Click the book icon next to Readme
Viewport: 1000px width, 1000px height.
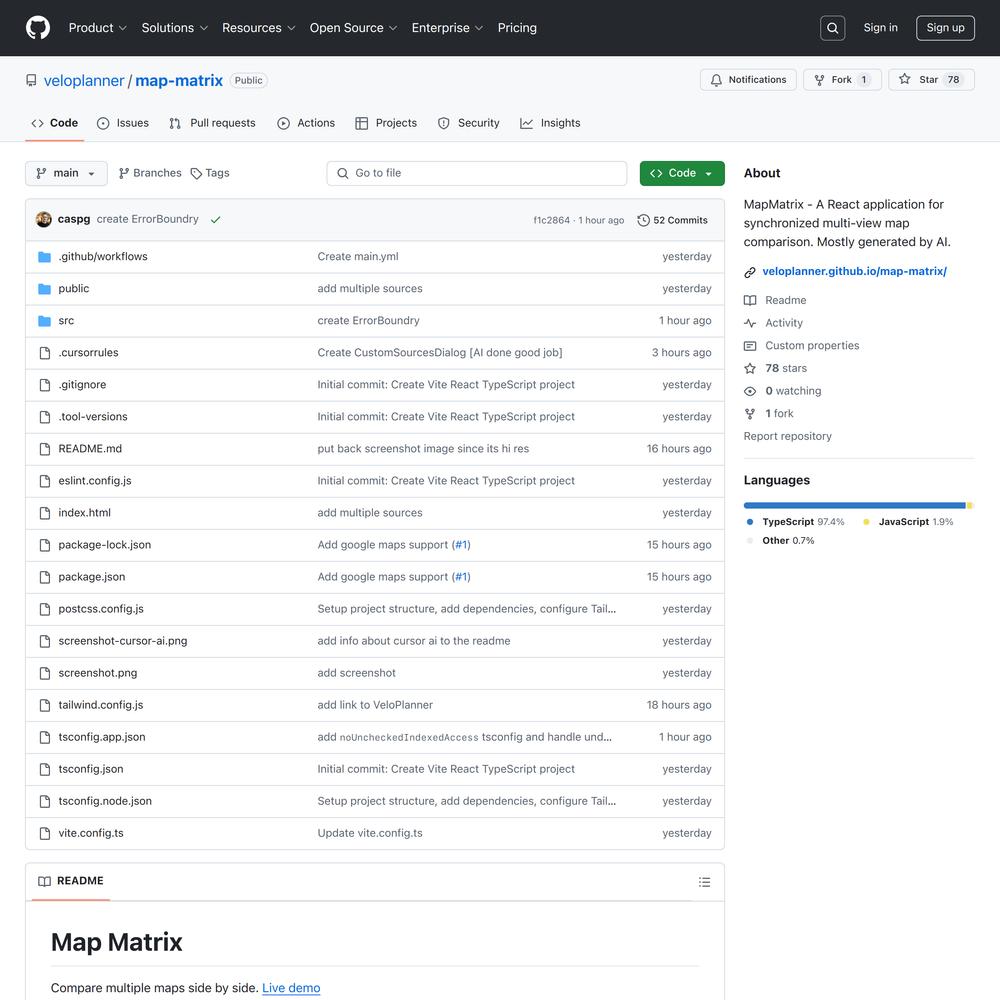750,300
